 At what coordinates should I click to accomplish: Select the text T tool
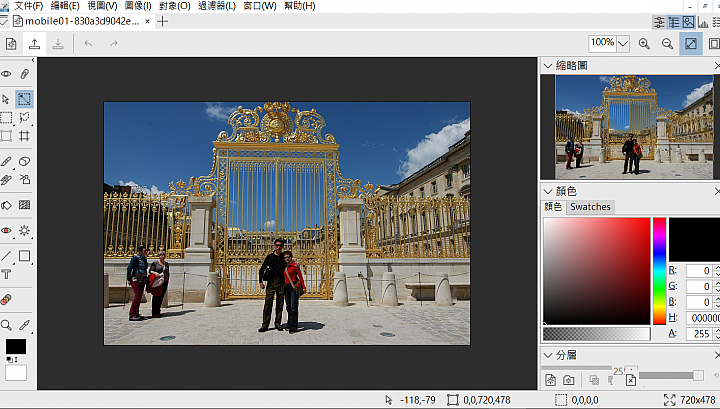point(6,275)
